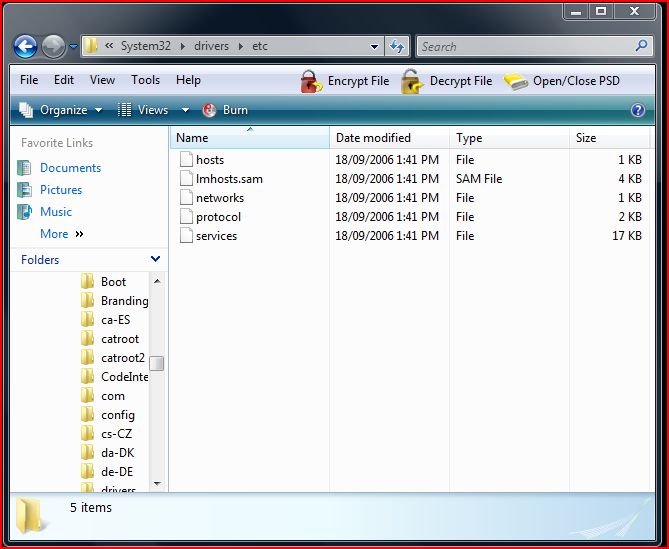Select the cs-CZ folder in tree

tap(116, 434)
